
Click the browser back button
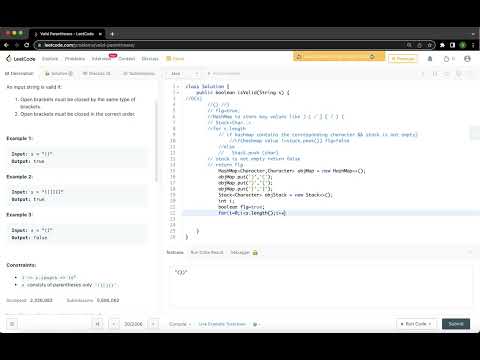tap(6, 45)
